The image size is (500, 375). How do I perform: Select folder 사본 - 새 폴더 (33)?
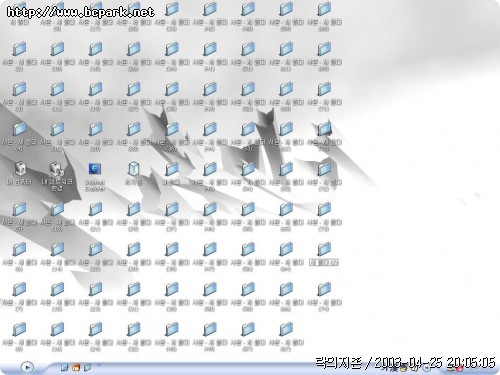click(x=171, y=16)
